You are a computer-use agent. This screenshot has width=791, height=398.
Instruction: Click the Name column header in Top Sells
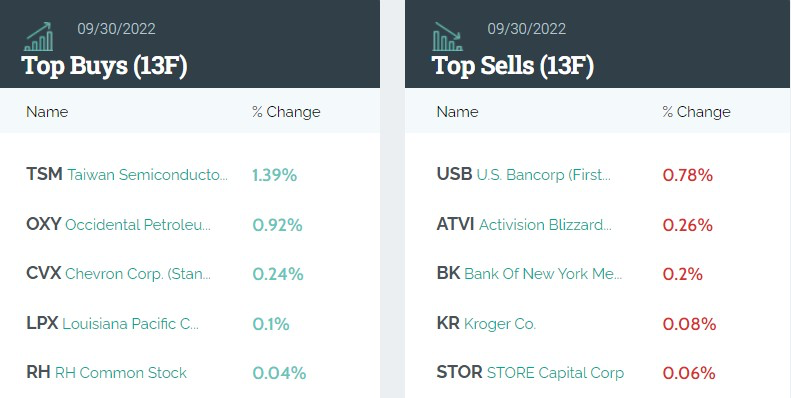point(457,111)
